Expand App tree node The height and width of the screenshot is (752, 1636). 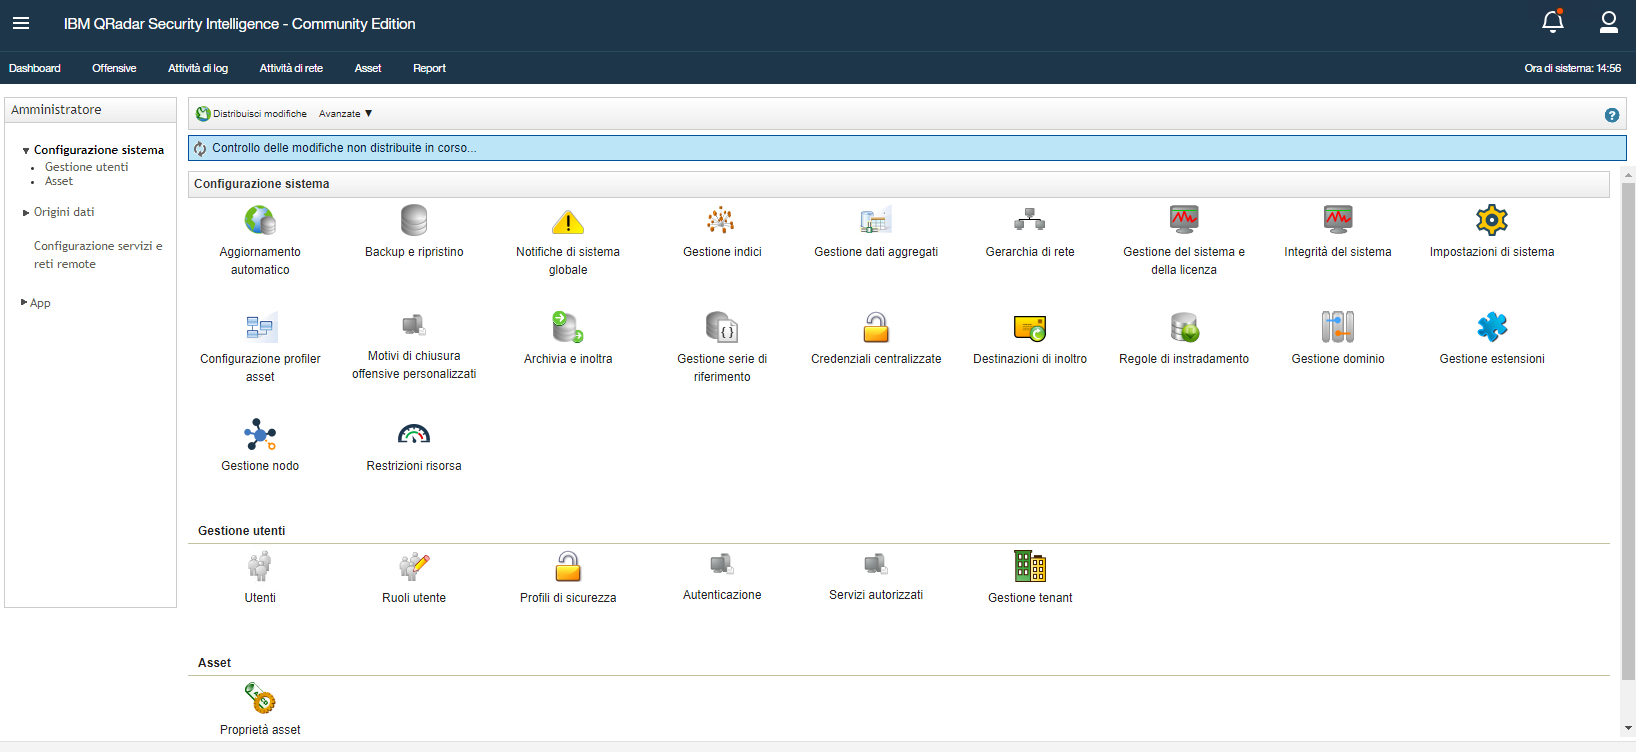click(x=24, y=302)
